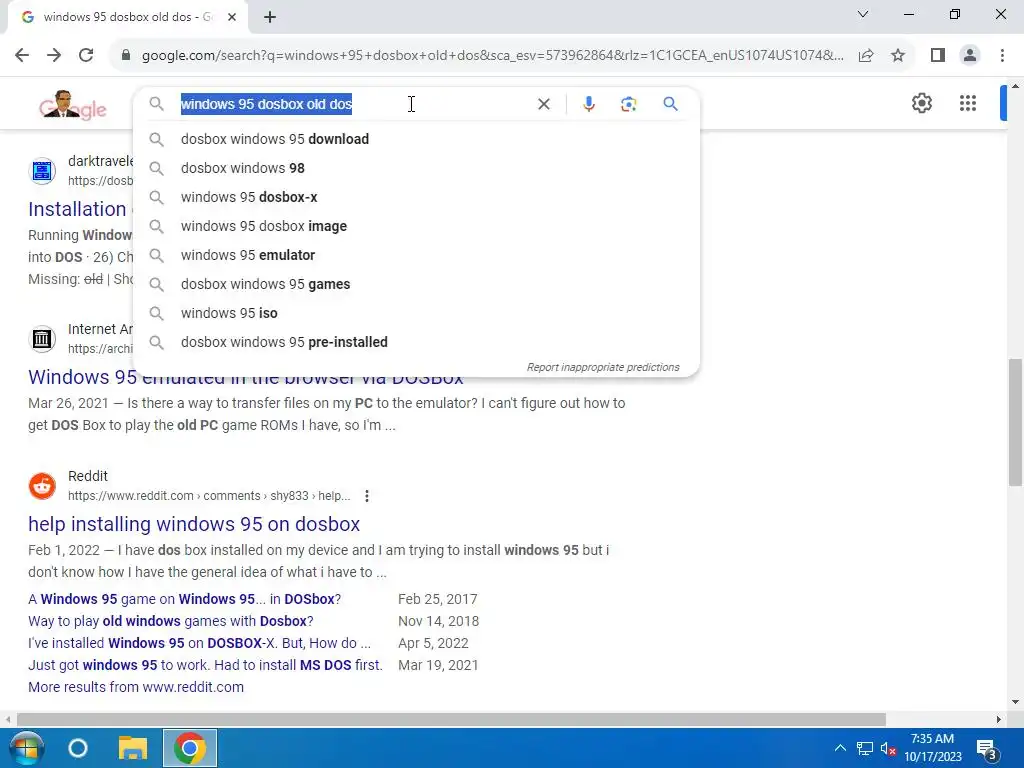Screen dimensions: 1024x768
Task: Open network status in the tray
Action: tap(865, 748)
